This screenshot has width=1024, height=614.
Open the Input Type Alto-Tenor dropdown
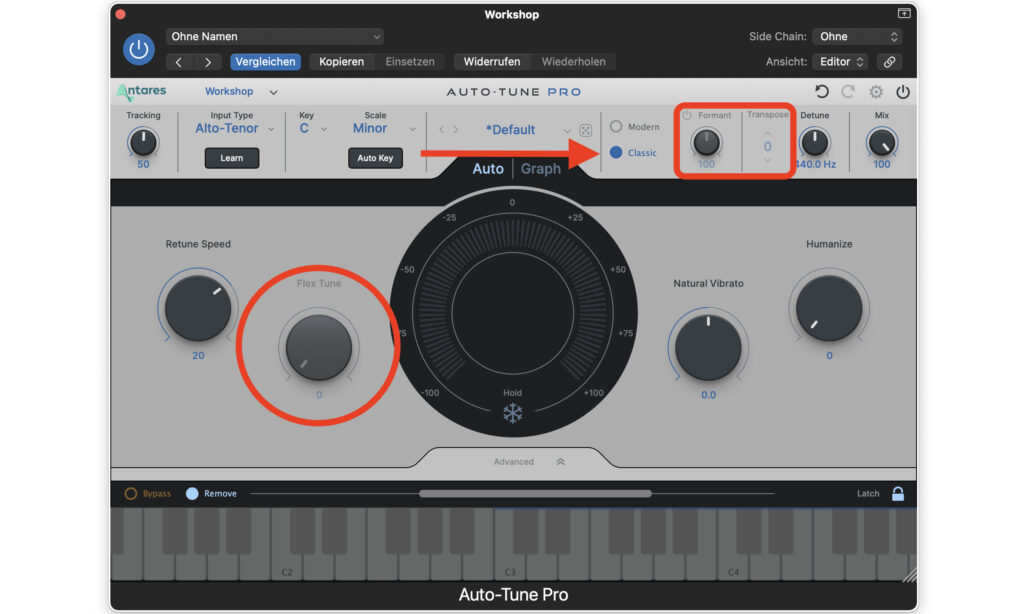click(x=234, y=129)
